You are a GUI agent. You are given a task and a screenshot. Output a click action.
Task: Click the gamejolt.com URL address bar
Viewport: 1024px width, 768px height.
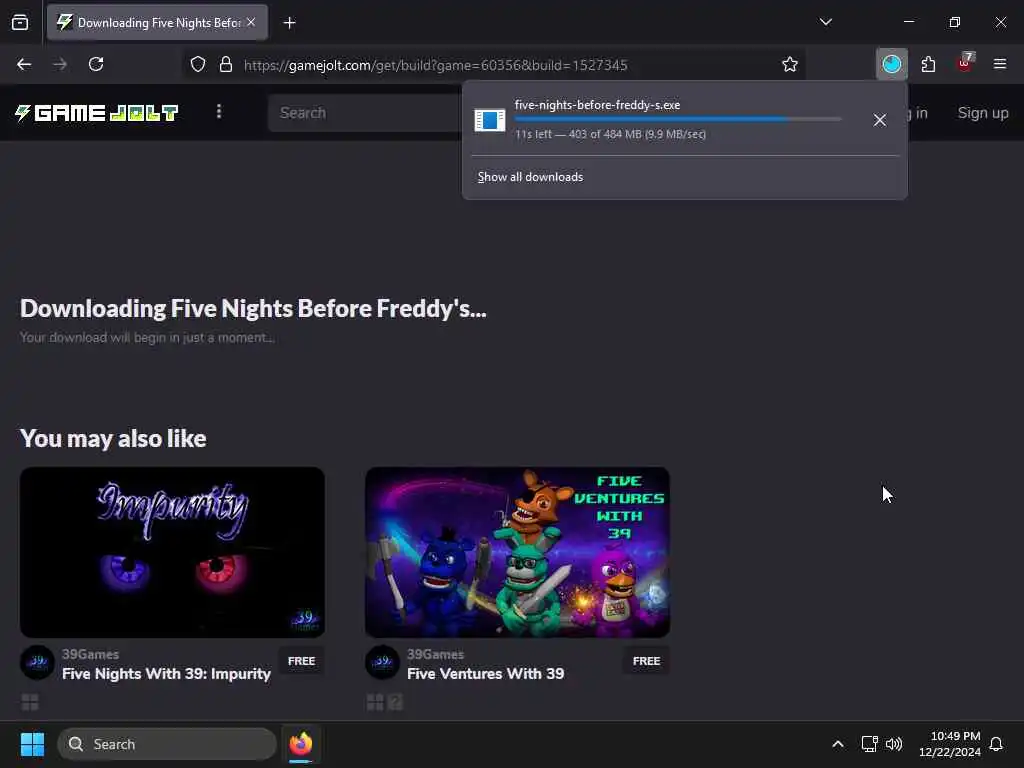tap(436, 65)
